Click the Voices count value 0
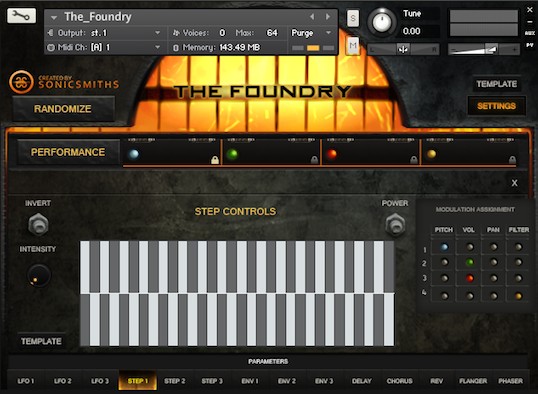This screenshot has height=394, width=538. coord(222,33)
